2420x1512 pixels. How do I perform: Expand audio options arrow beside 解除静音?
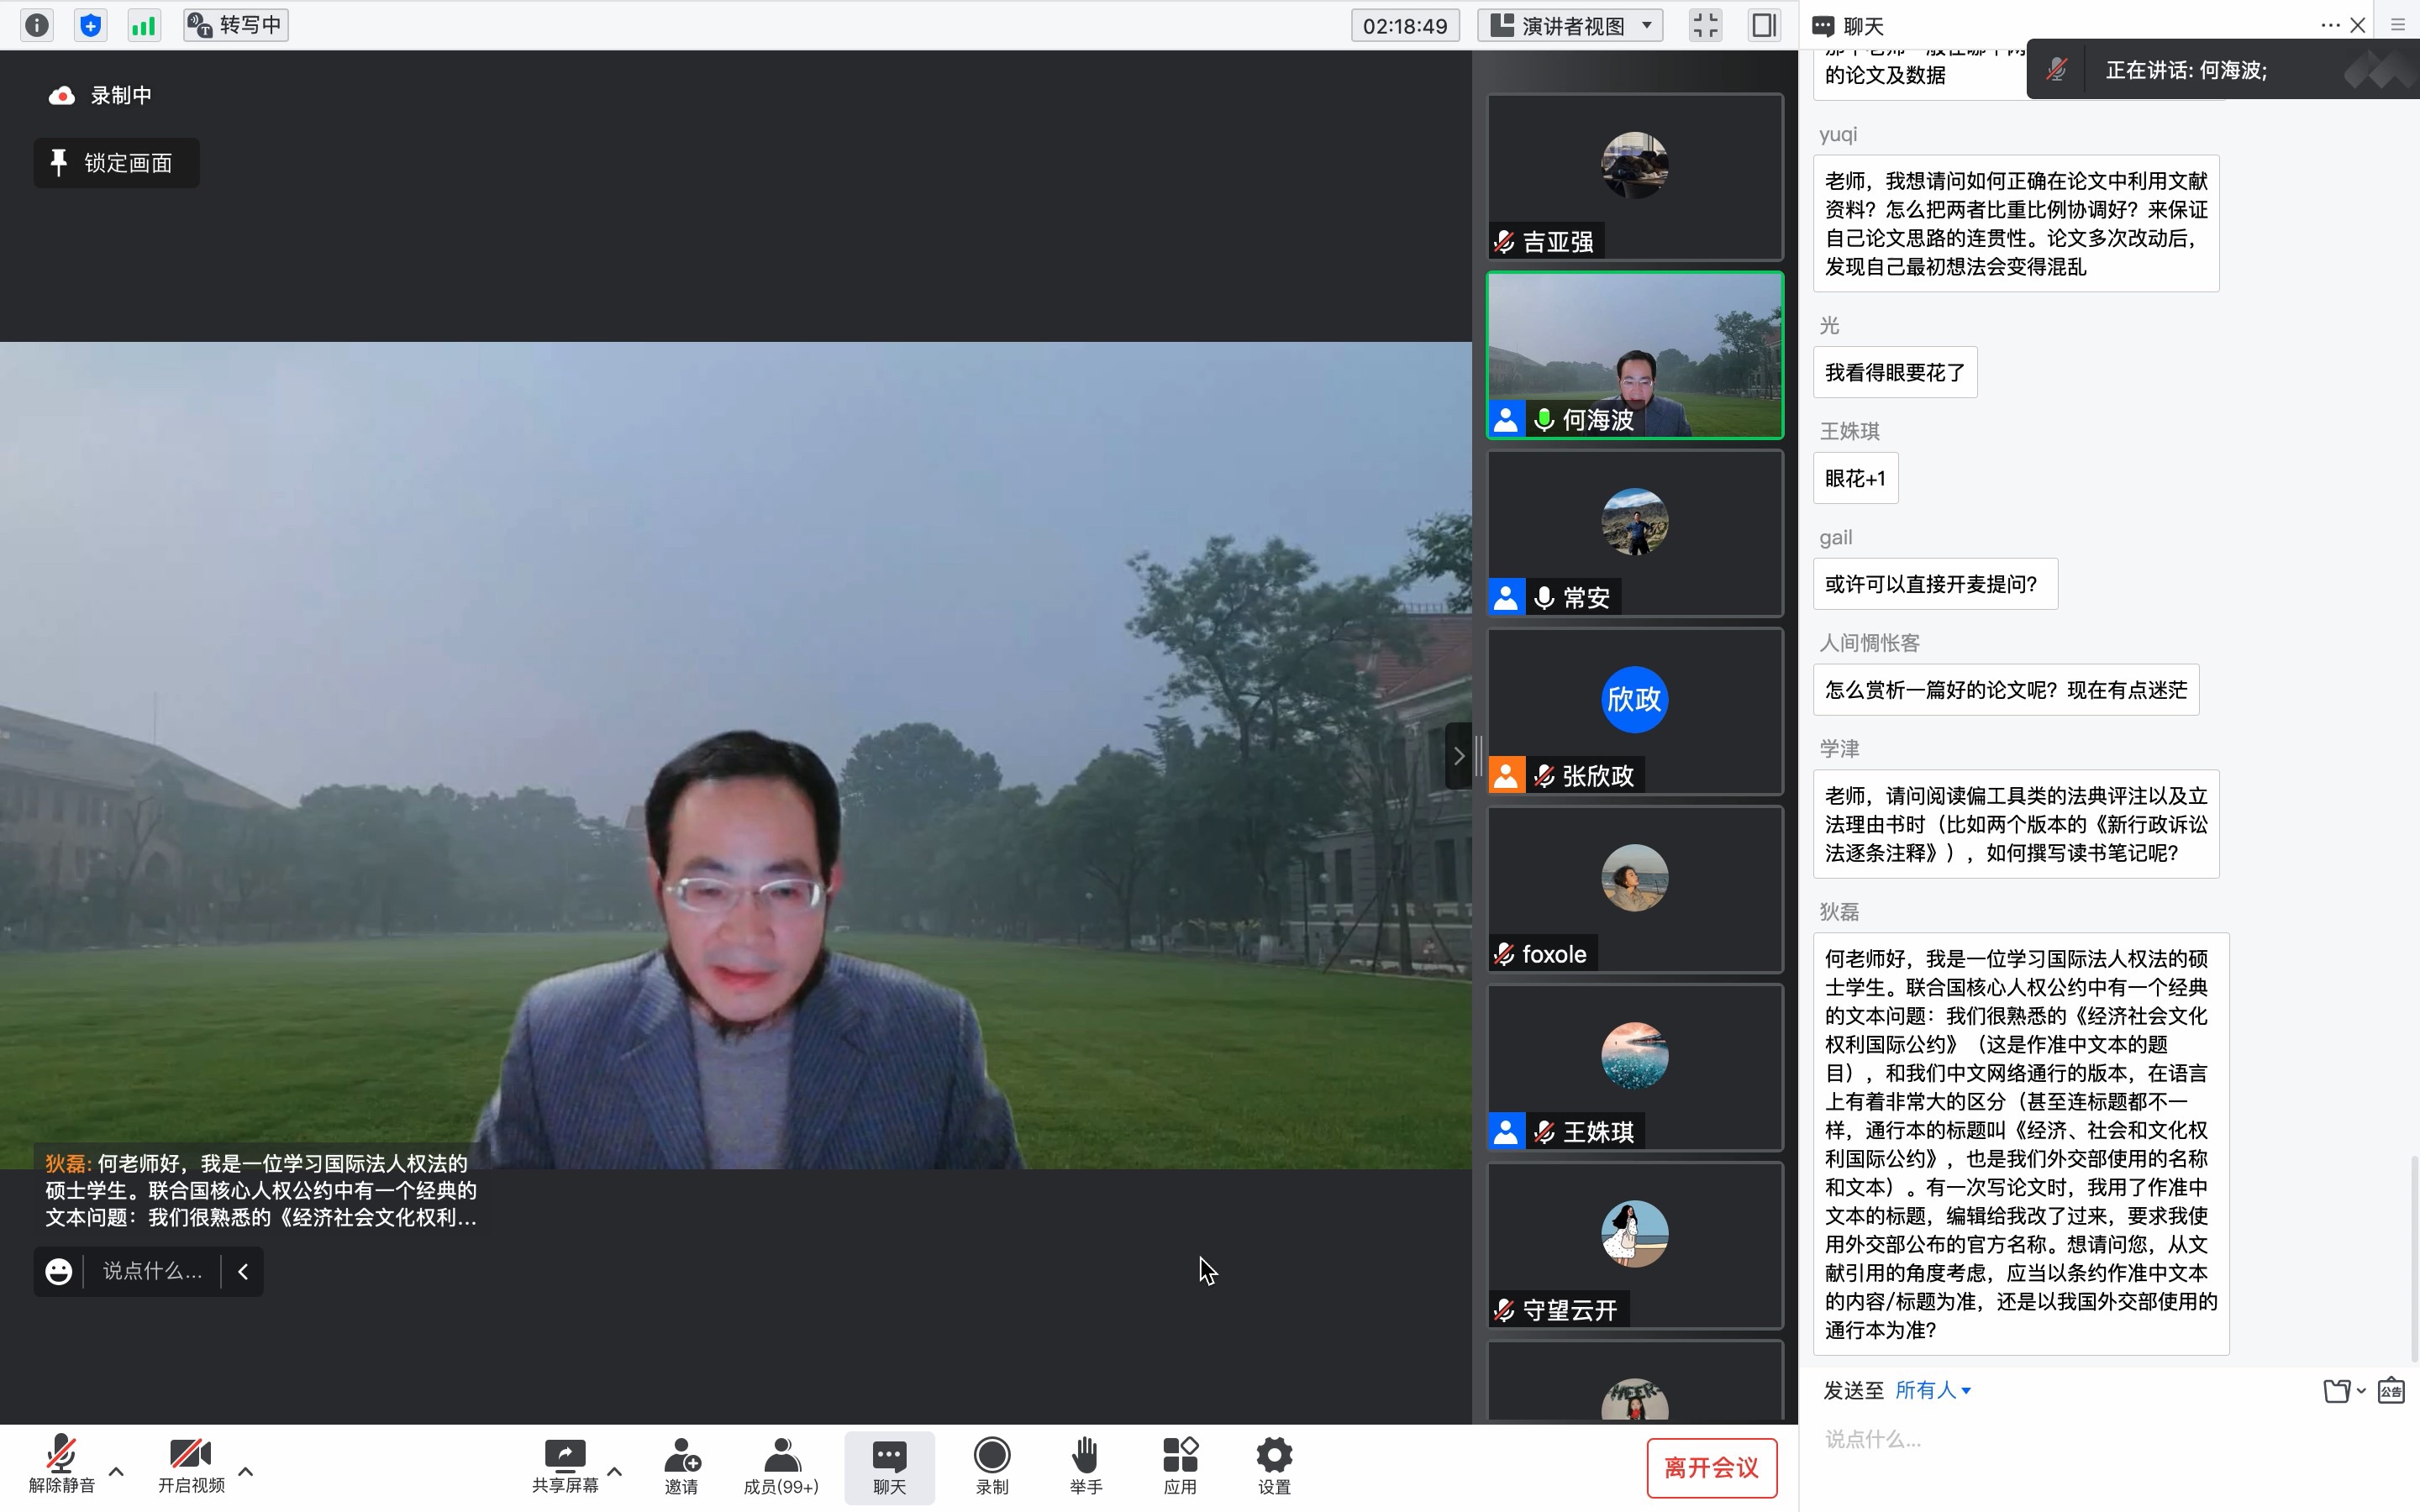[116, 1471]
